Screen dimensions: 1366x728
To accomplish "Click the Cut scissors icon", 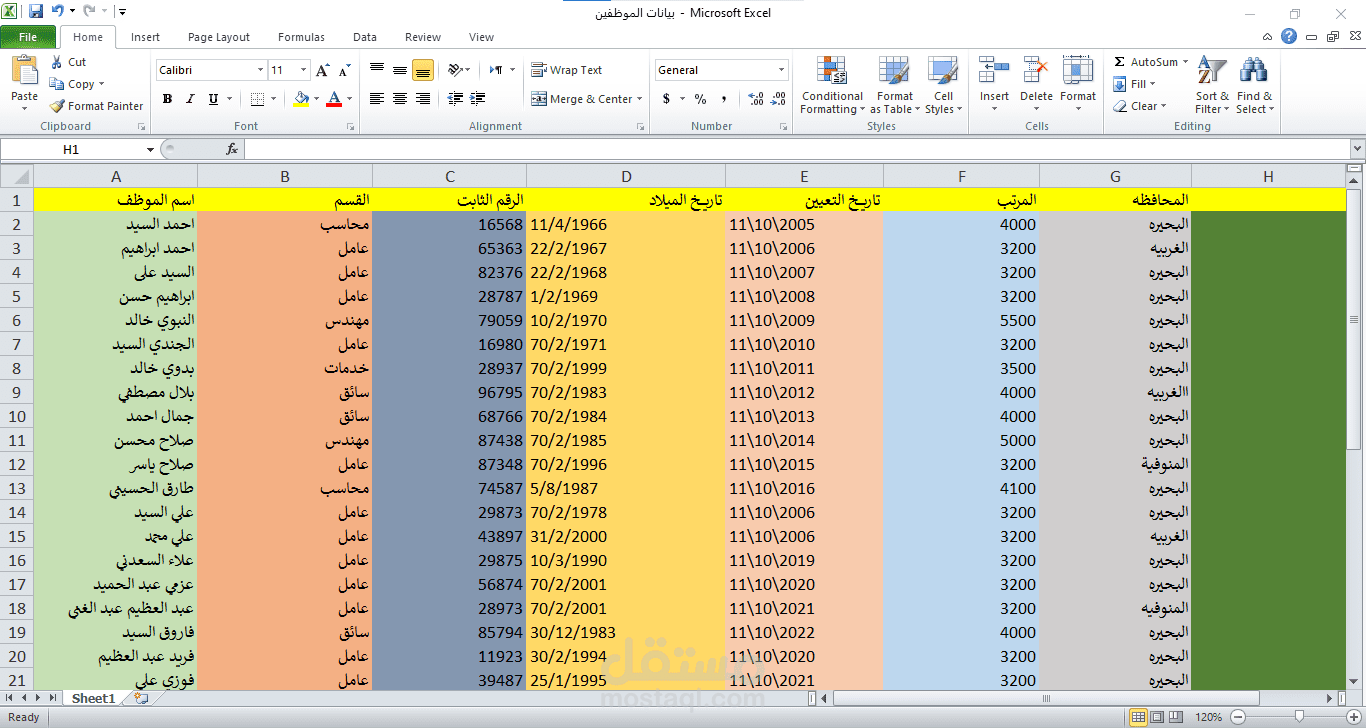I will (x=57, y=62).
